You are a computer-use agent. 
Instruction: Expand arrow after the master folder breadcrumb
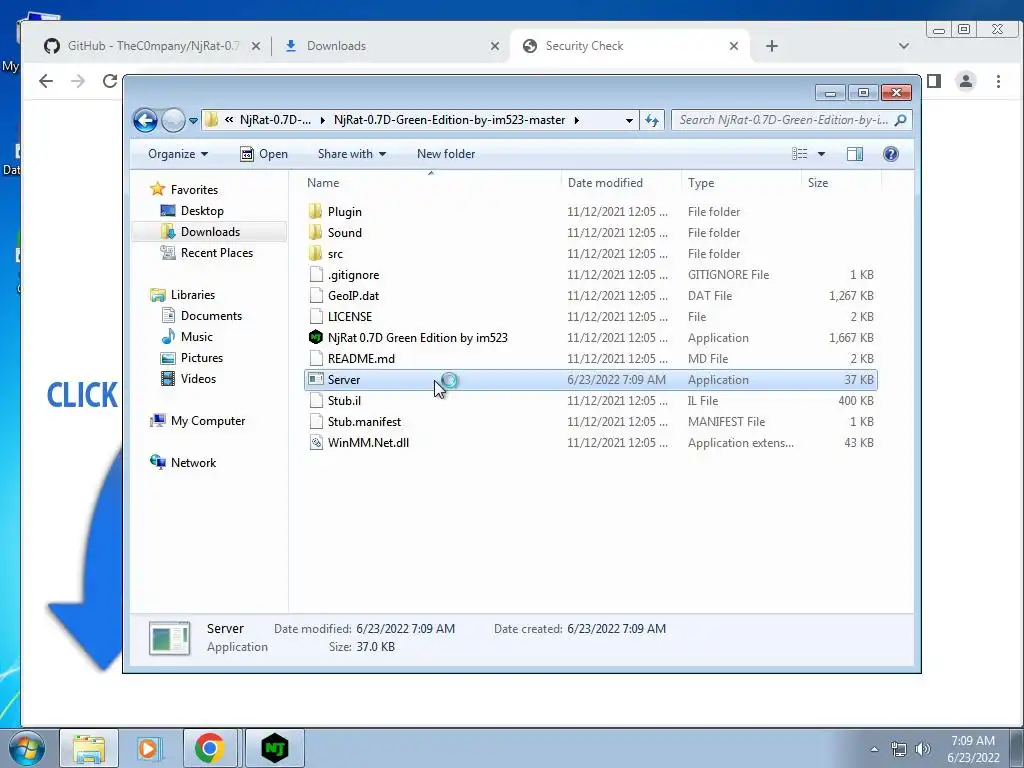(x=577, y=120)
